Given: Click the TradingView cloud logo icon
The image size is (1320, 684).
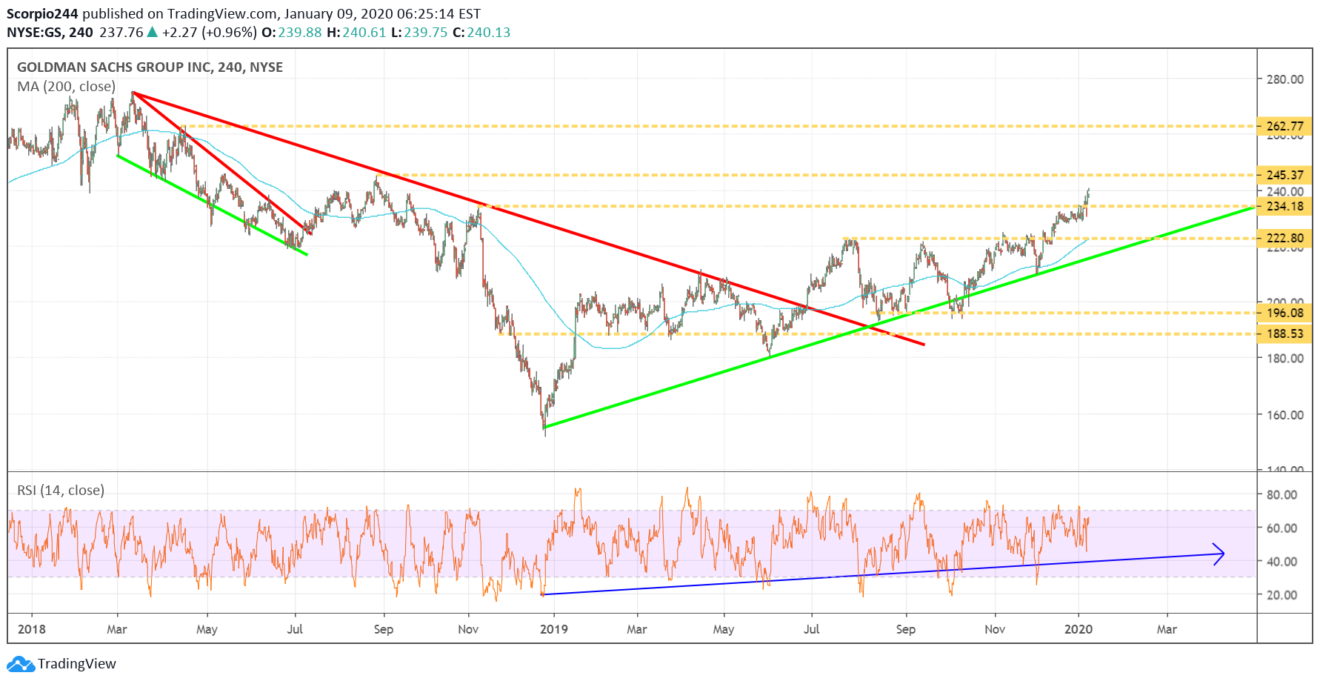Looking at the screenshot, I should [x=19, y=664].
